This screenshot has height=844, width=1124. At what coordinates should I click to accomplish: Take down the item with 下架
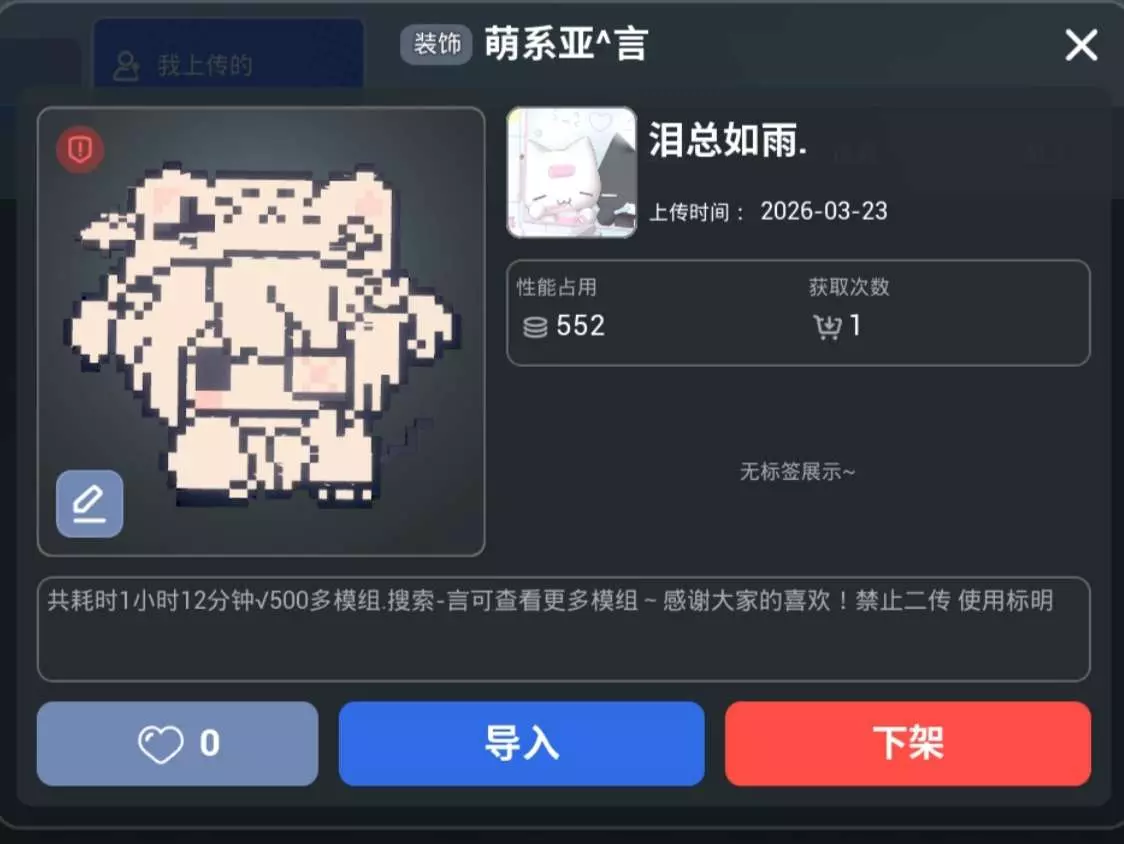(x=908, y=744)
